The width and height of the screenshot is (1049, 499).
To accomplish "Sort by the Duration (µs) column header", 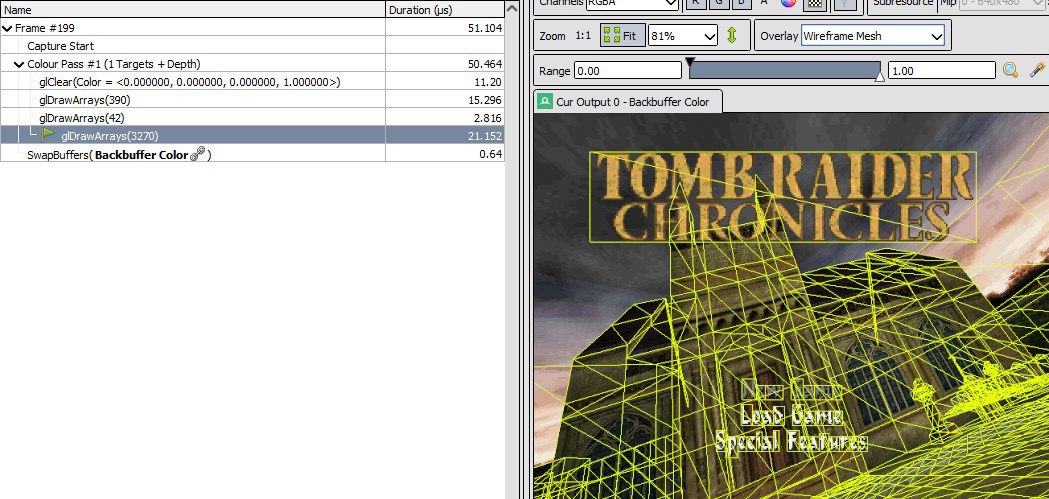I will pyautogui.click(x=445, y=10).
